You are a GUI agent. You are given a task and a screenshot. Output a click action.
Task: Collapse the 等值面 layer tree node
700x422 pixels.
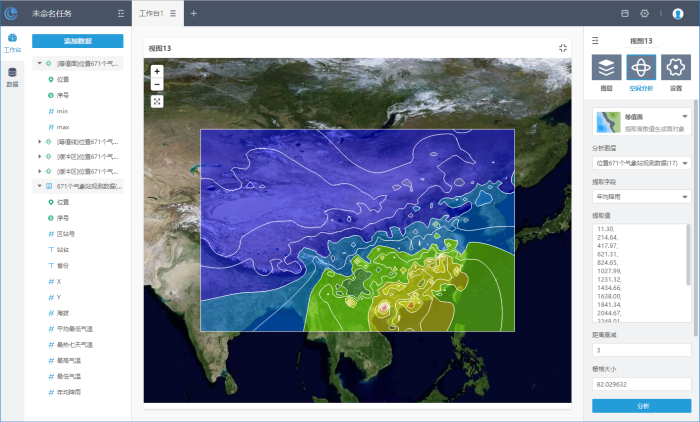coord(40,63)
